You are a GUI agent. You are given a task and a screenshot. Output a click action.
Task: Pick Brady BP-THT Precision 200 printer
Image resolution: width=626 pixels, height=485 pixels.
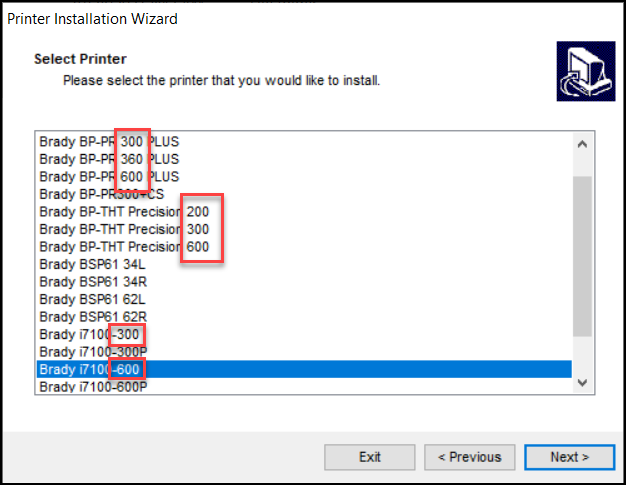[125, 211]
